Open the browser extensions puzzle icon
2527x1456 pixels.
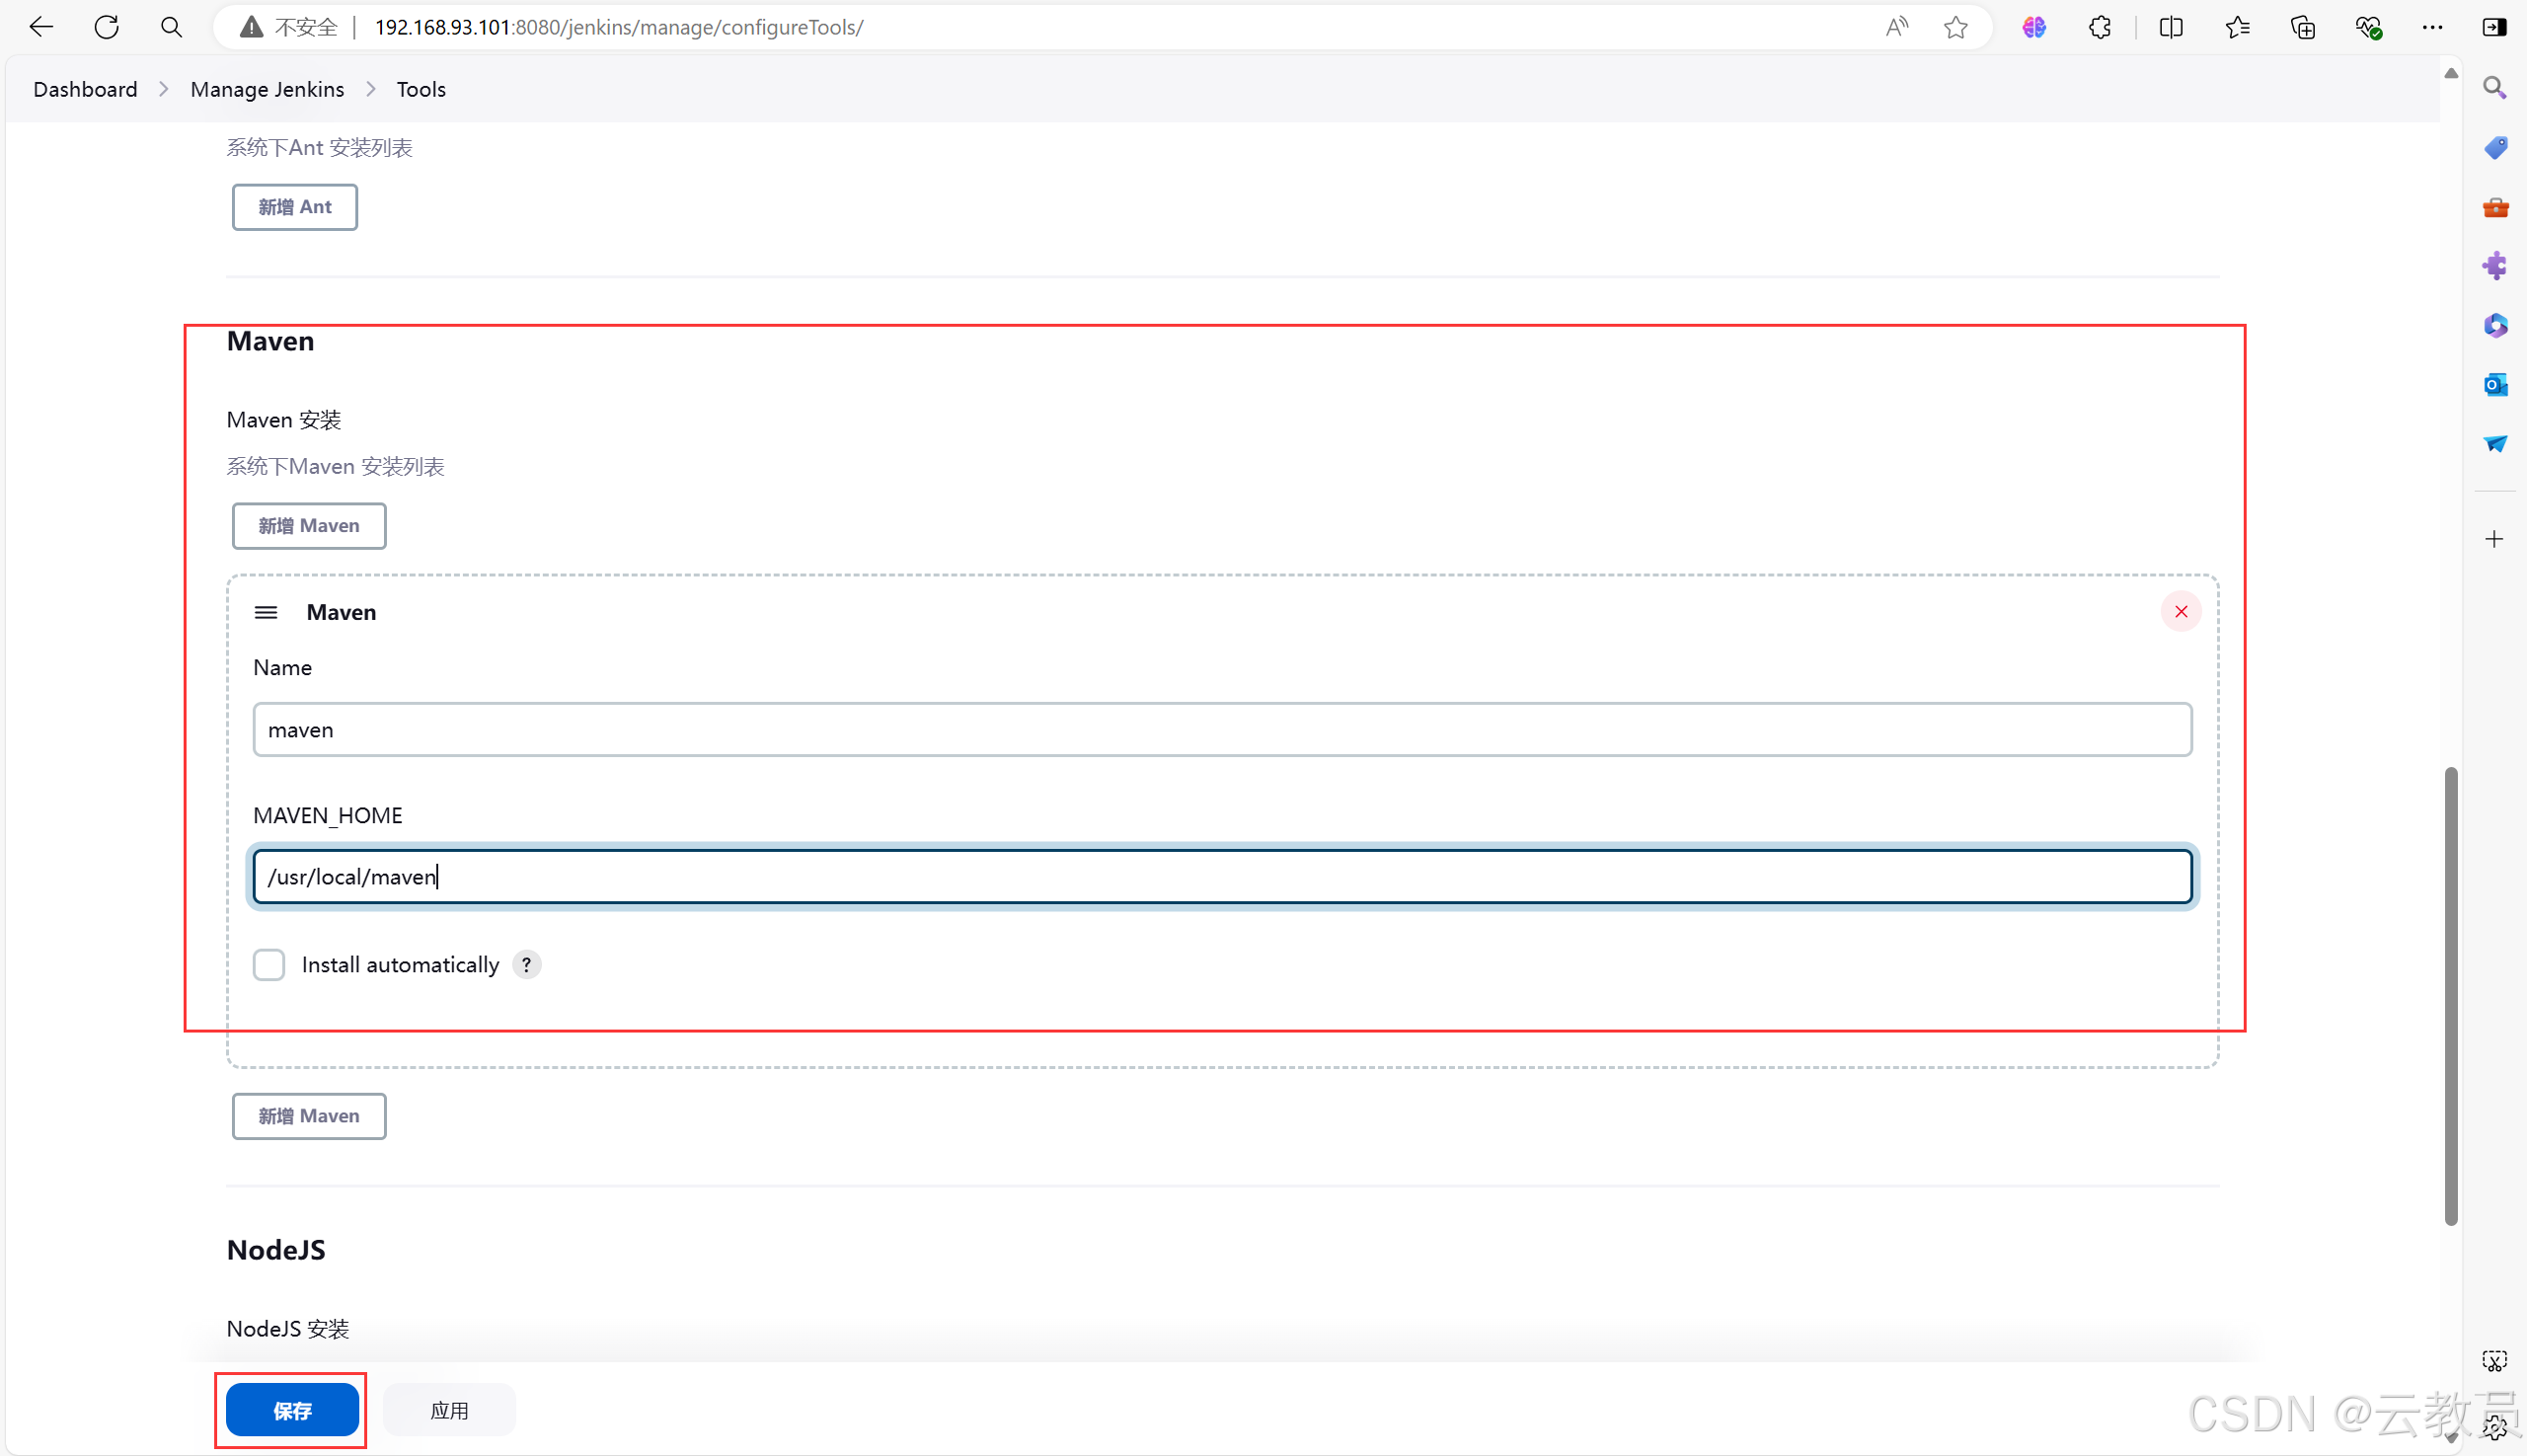2100,27
